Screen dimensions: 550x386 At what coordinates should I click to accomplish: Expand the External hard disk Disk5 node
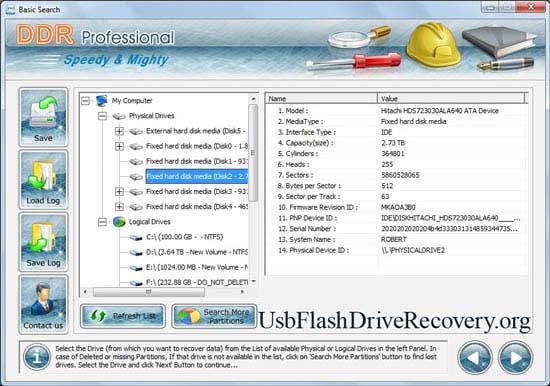pos(119,131)
